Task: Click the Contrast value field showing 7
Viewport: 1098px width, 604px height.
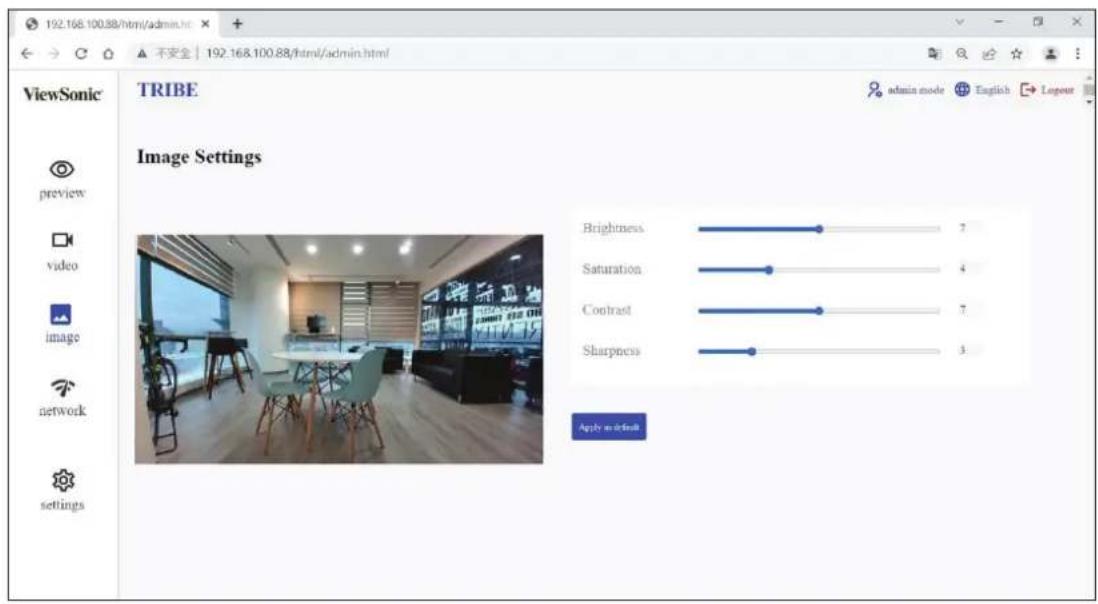Action: (969, 310)
